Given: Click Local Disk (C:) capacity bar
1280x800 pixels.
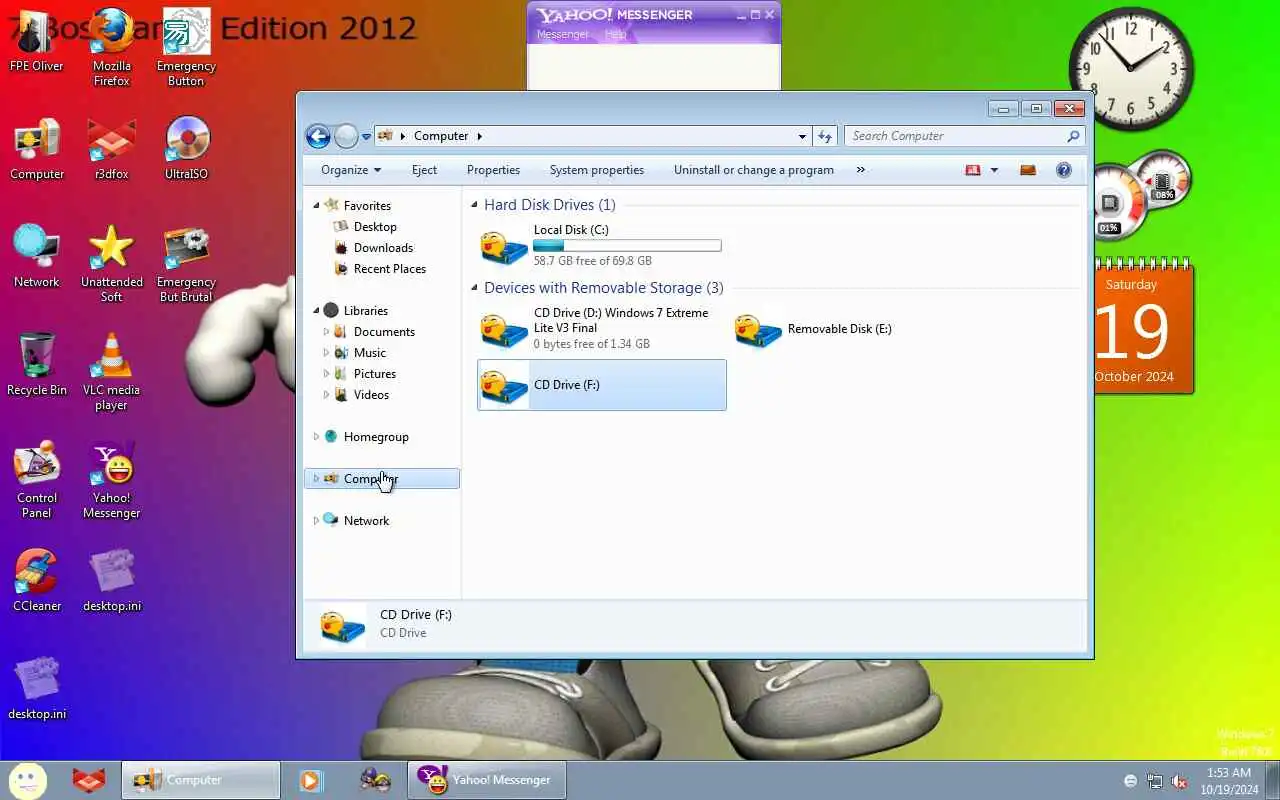Looking at the screenshot, I should coord(627,245).
